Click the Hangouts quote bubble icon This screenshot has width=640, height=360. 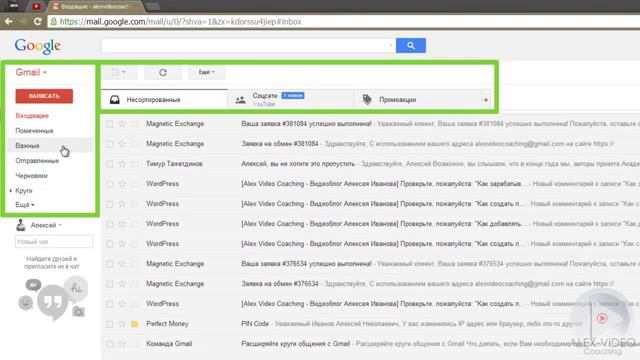pyautogui.click(x=52, y=301)
